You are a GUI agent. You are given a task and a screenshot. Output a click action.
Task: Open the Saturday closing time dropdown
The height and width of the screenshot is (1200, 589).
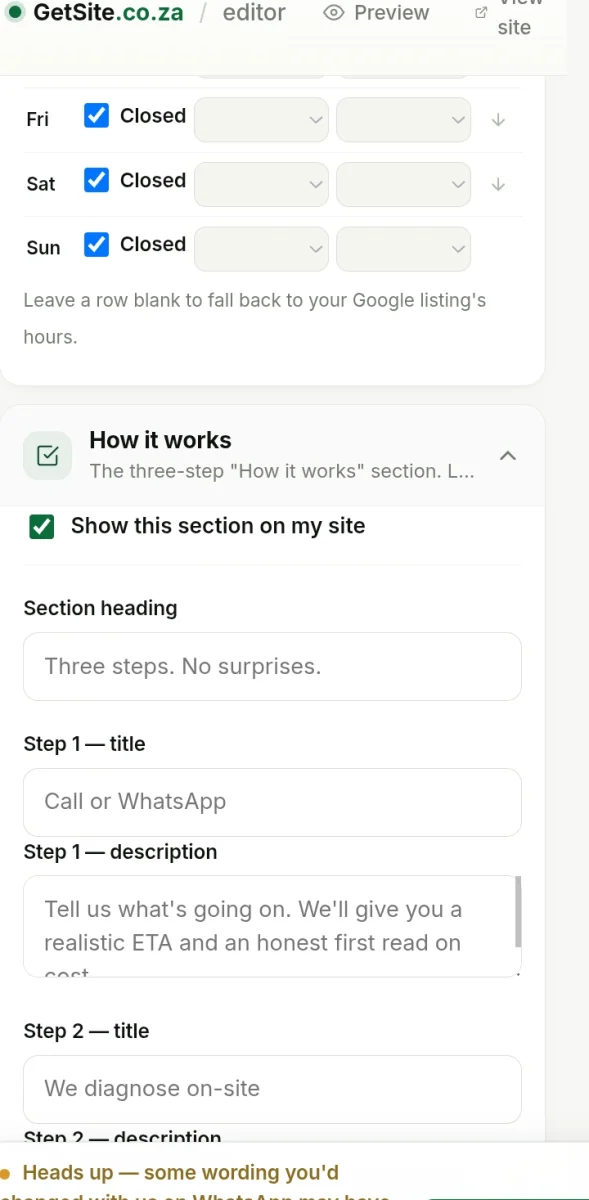pos(403,184)
